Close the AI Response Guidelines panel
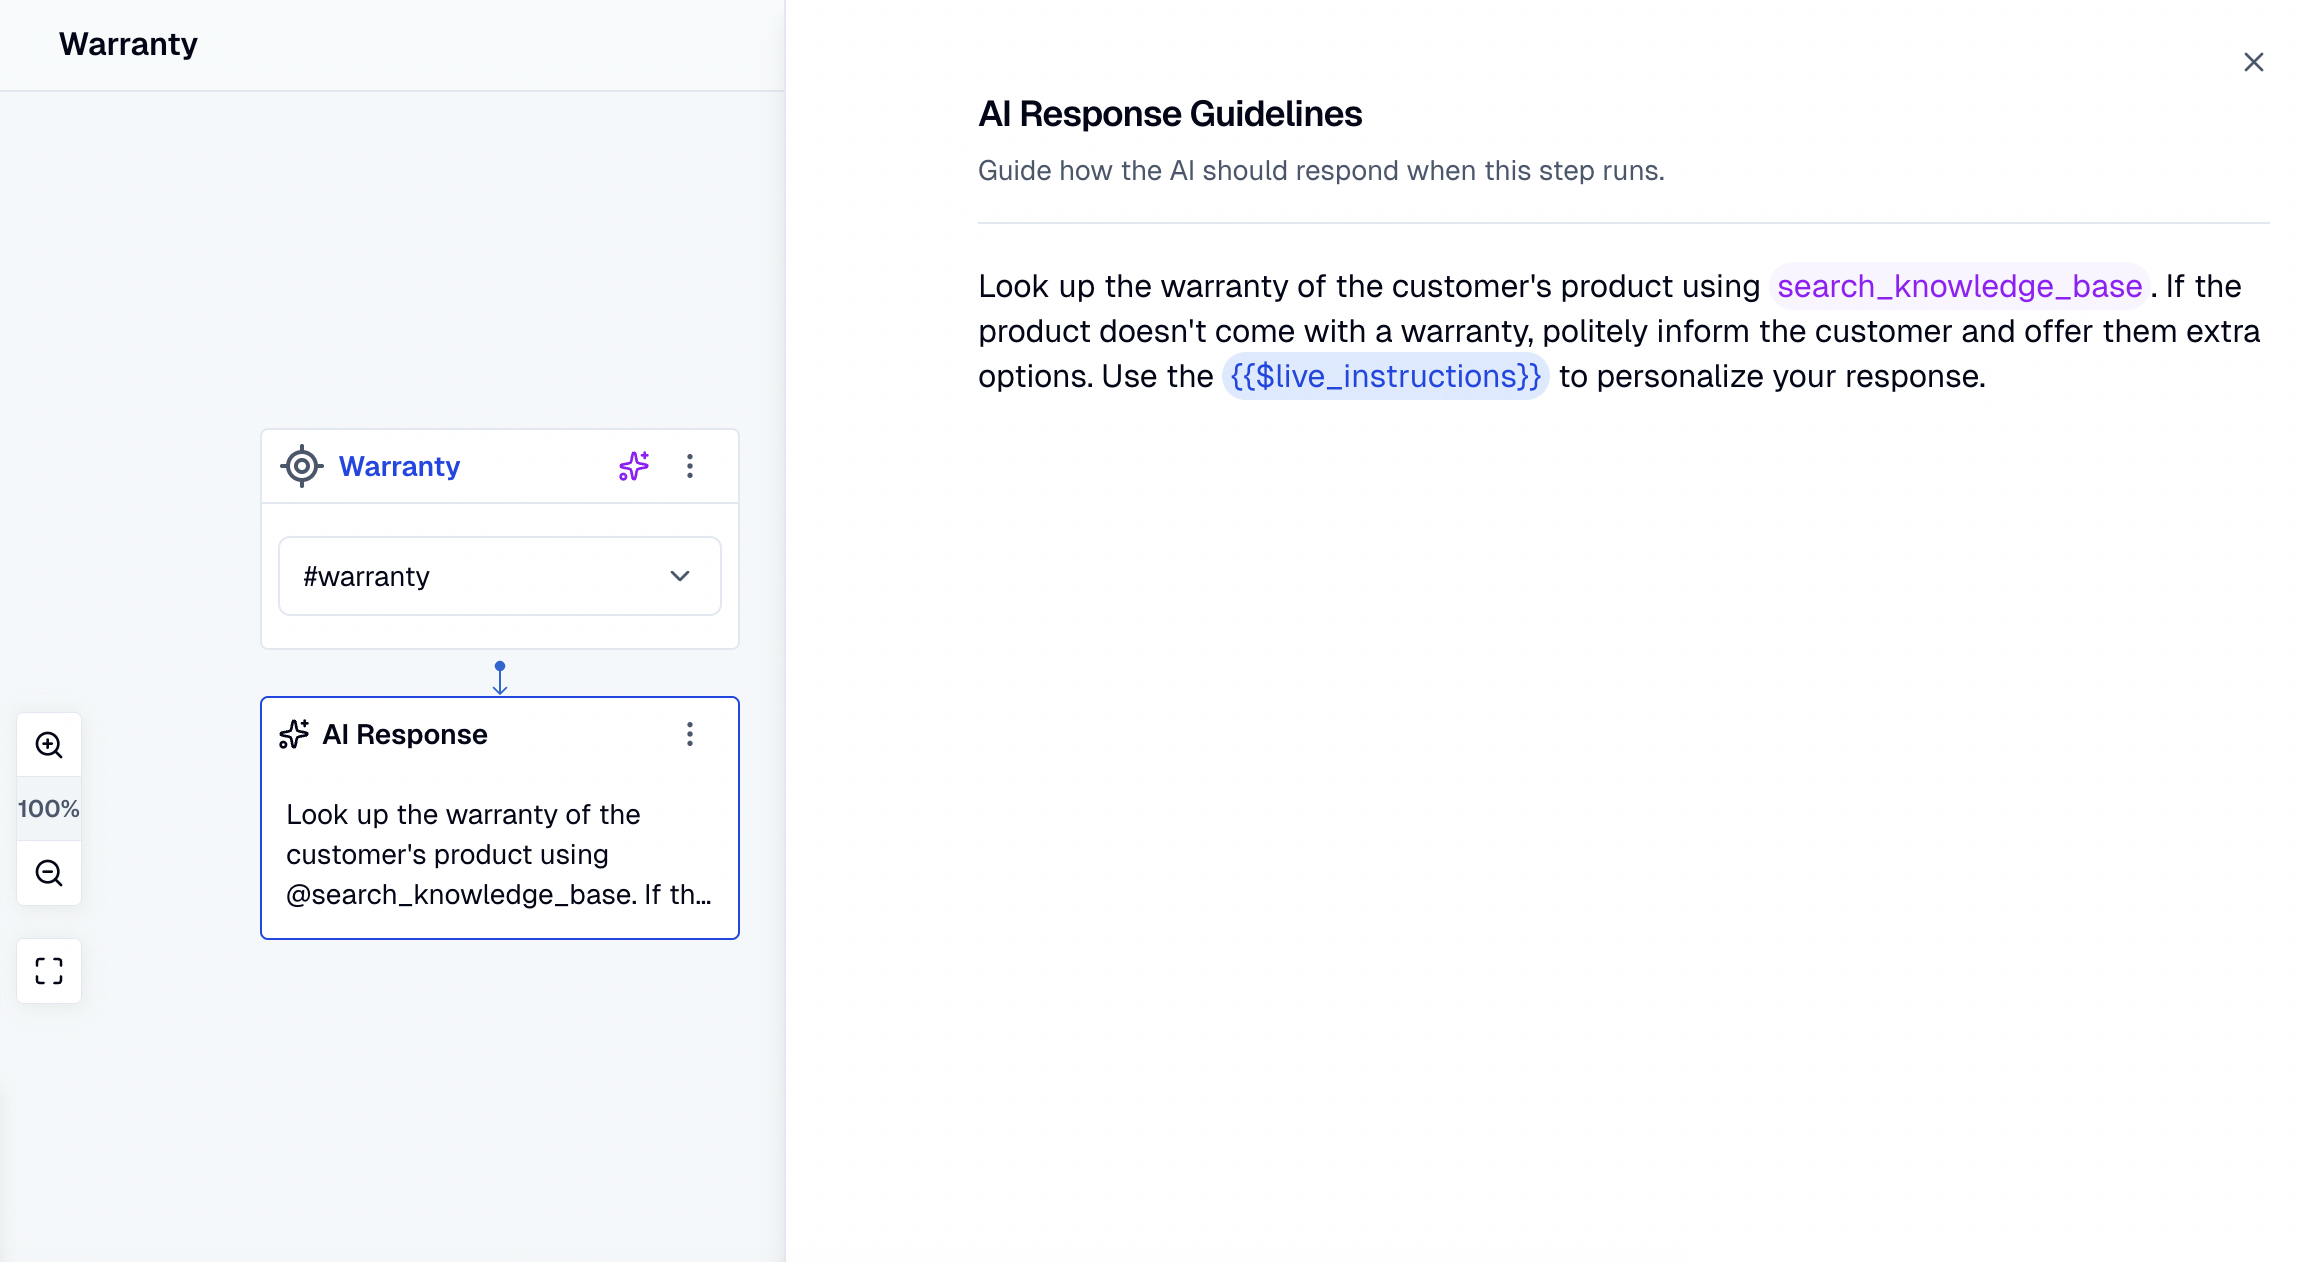Viewport: 2308px width, 1262px height. (2253, 62)
